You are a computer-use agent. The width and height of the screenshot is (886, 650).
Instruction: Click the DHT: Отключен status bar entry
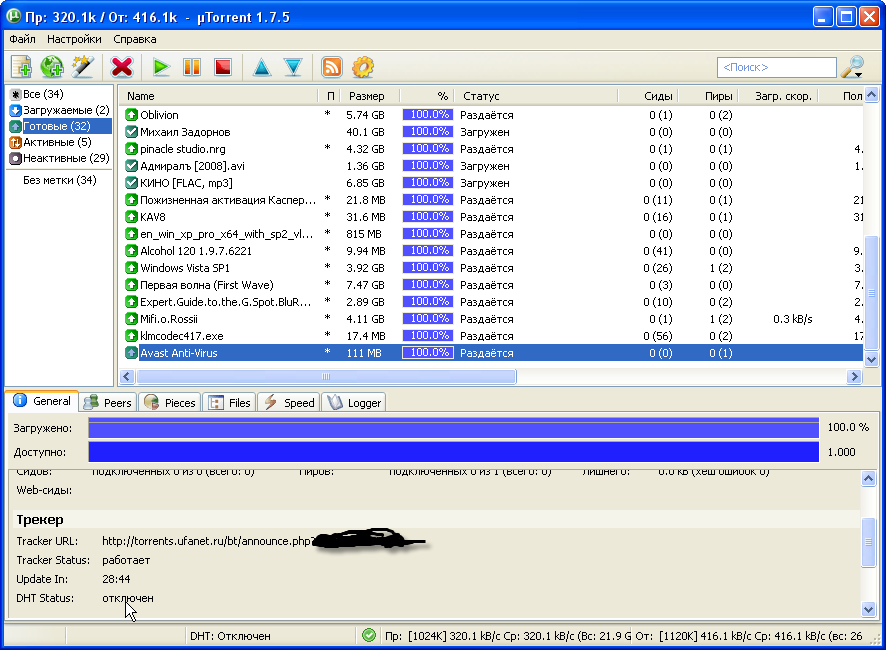click(230, 636)
